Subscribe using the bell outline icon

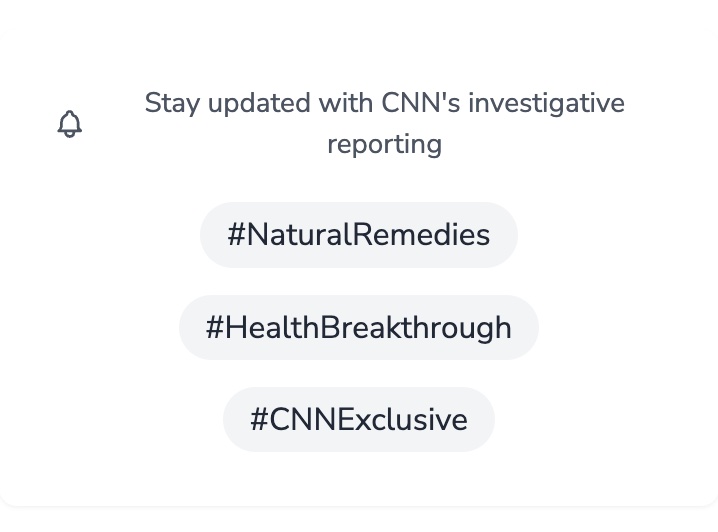tap(70, 124)
